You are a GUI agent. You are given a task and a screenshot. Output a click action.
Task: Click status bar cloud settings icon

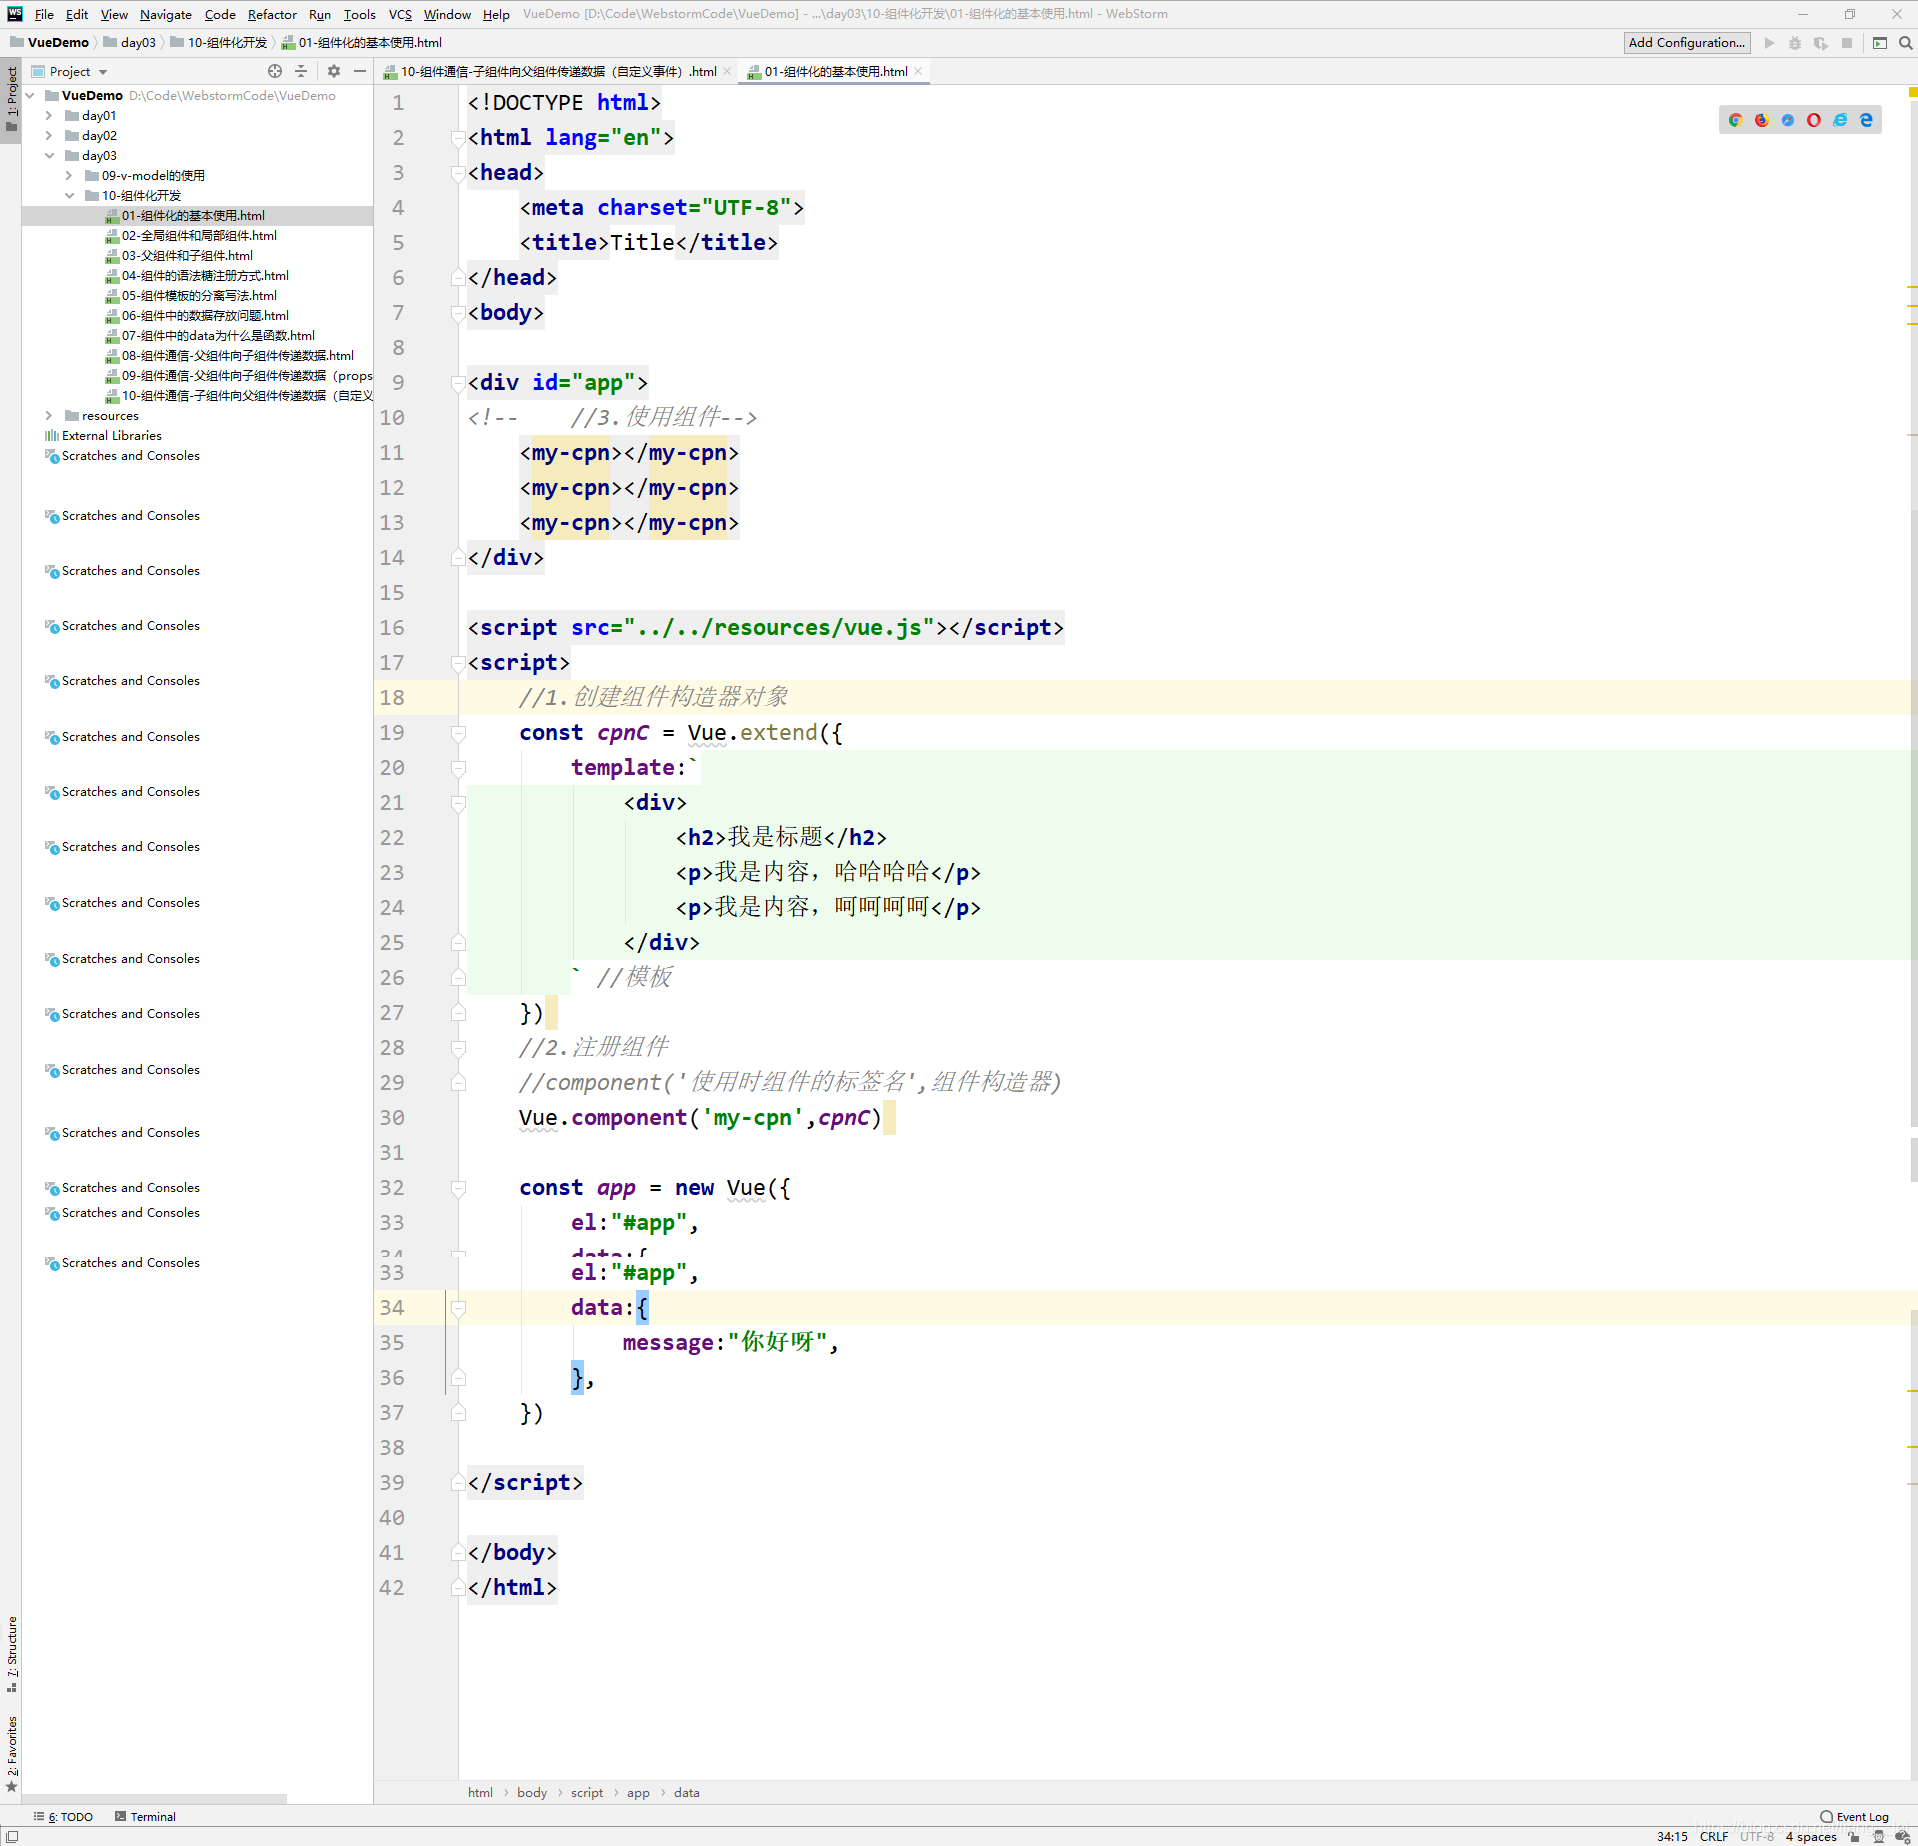(x=1903, y=1837)
